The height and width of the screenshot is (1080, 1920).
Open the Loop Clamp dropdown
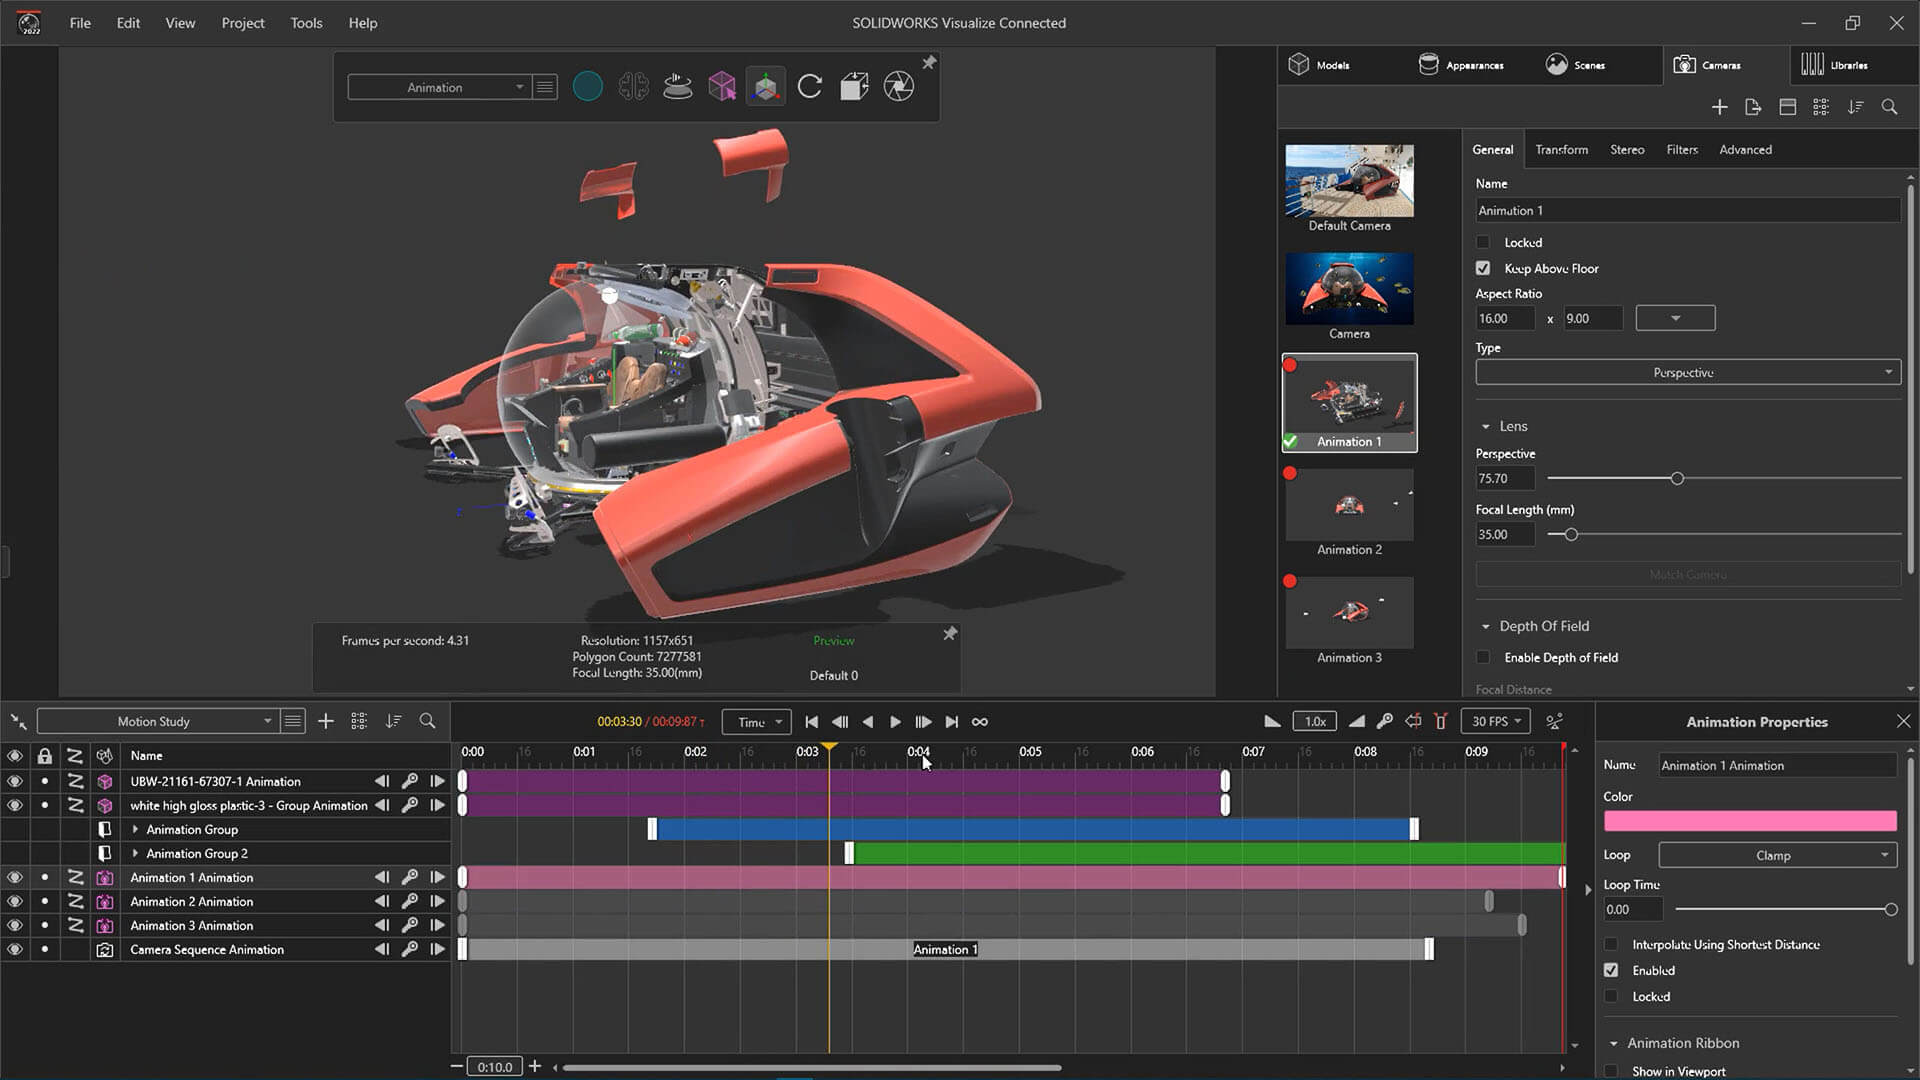click(x=1777, y=855)
